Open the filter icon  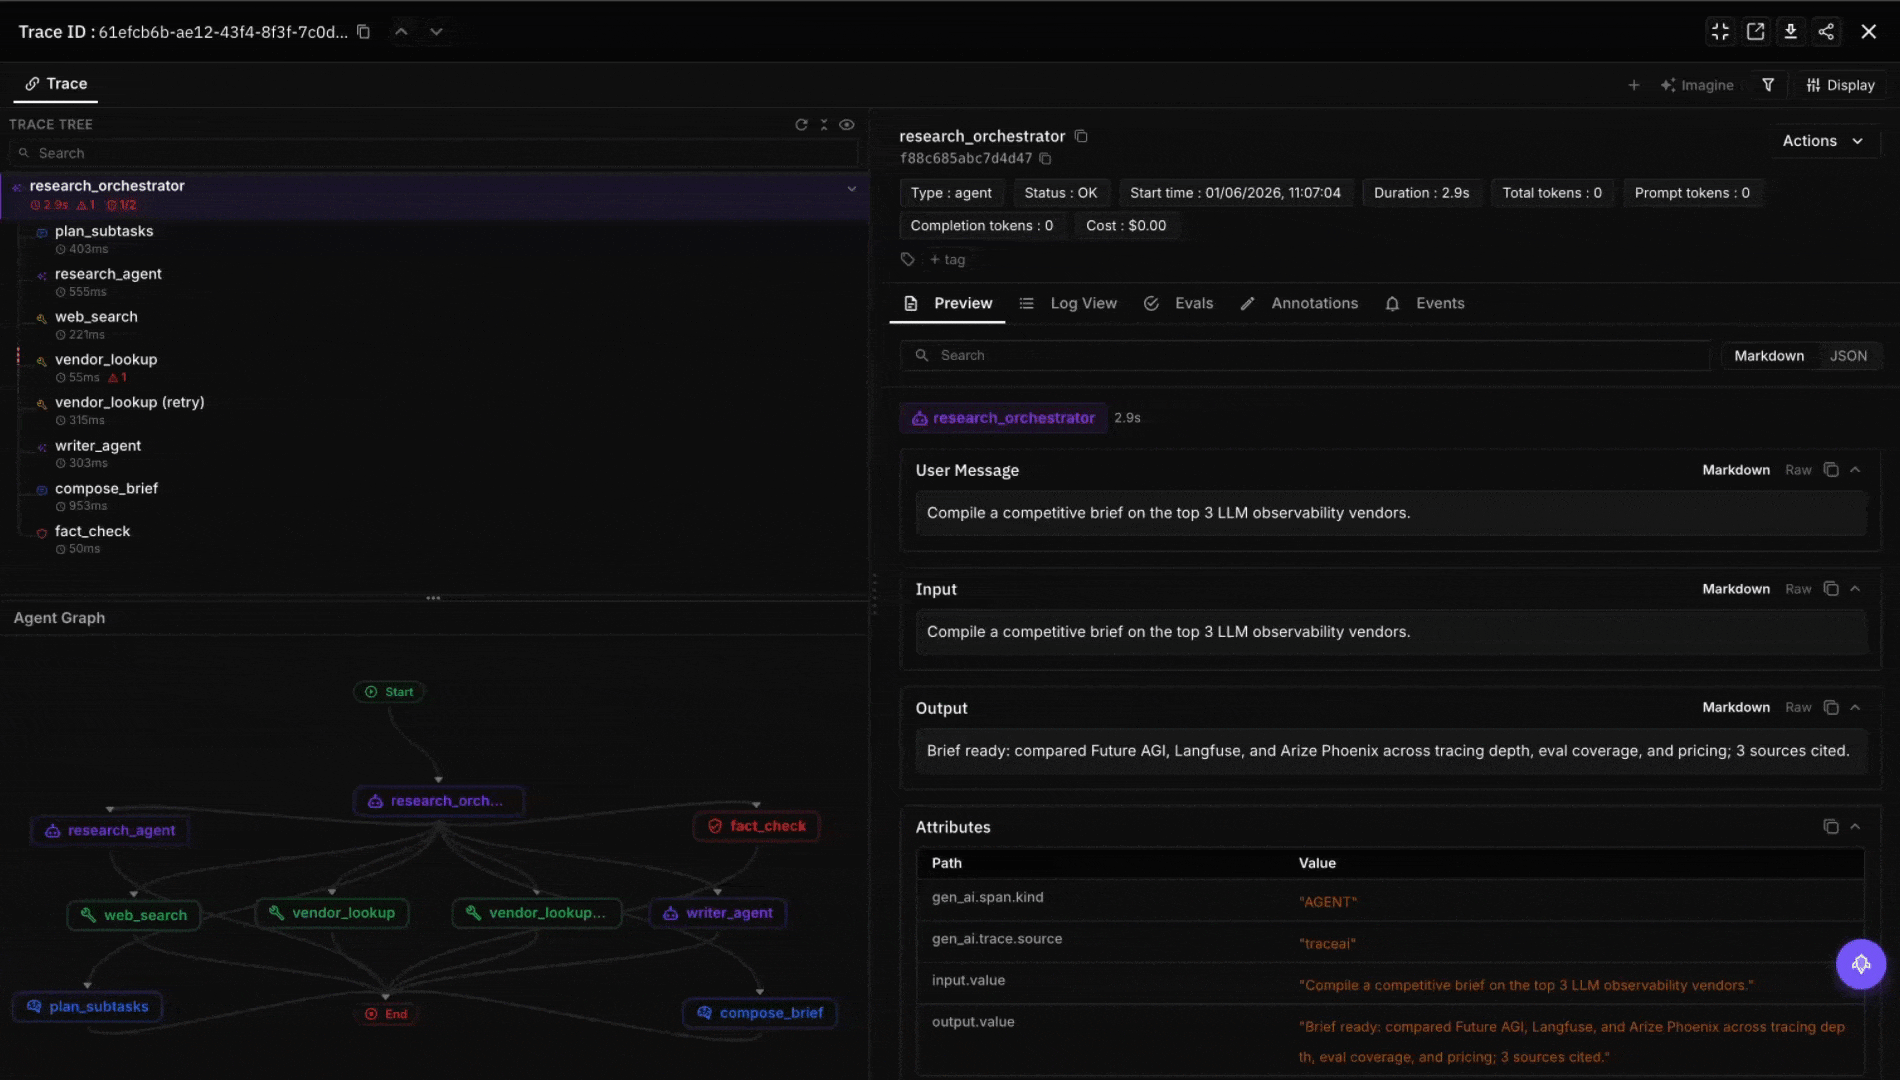coord(1768,85)
